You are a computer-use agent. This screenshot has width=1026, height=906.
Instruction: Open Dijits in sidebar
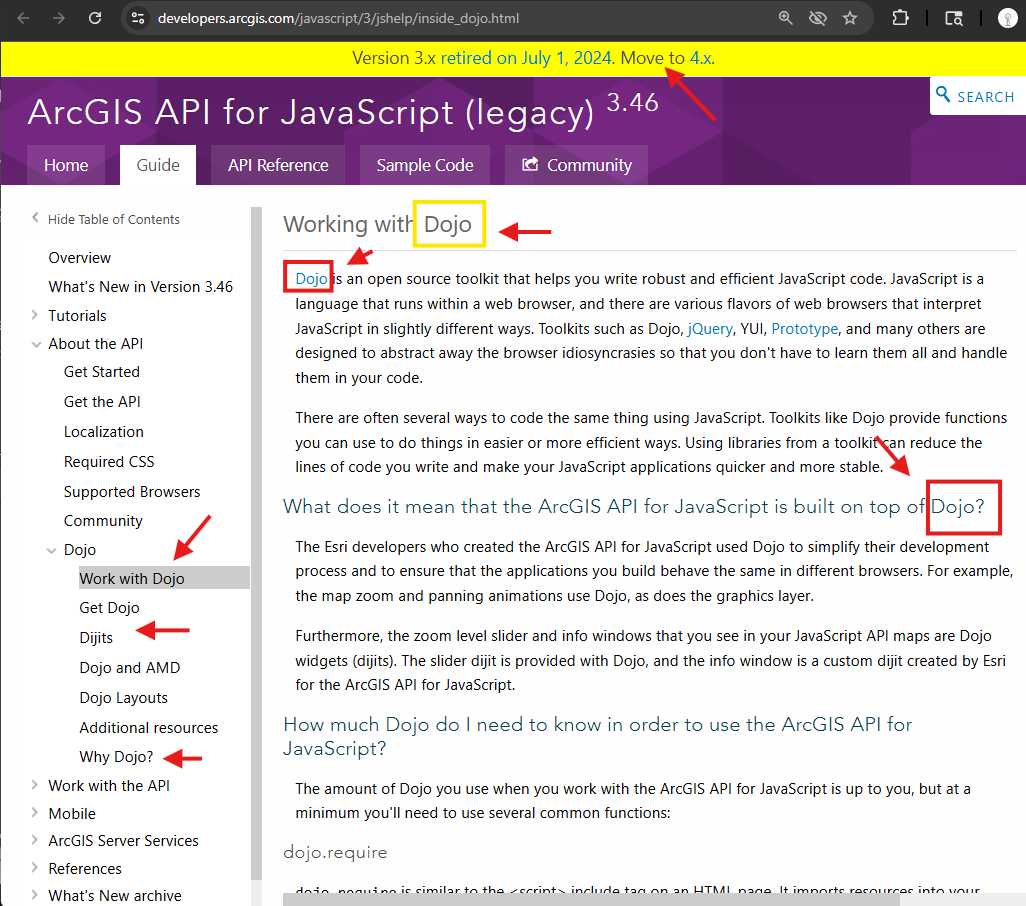[96, 638]
